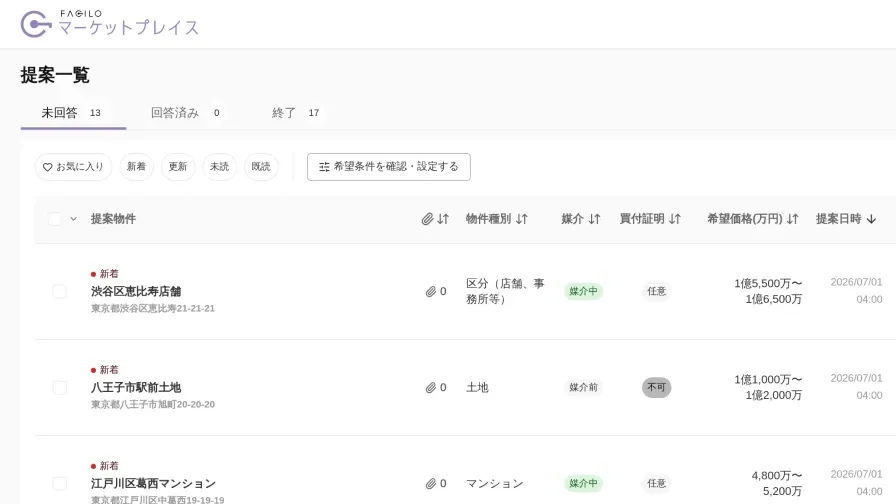The image size is (896, 504).
Task: Tick checkbox for 渋谷区恵比寿店舗 row
Action: point(59,291)
